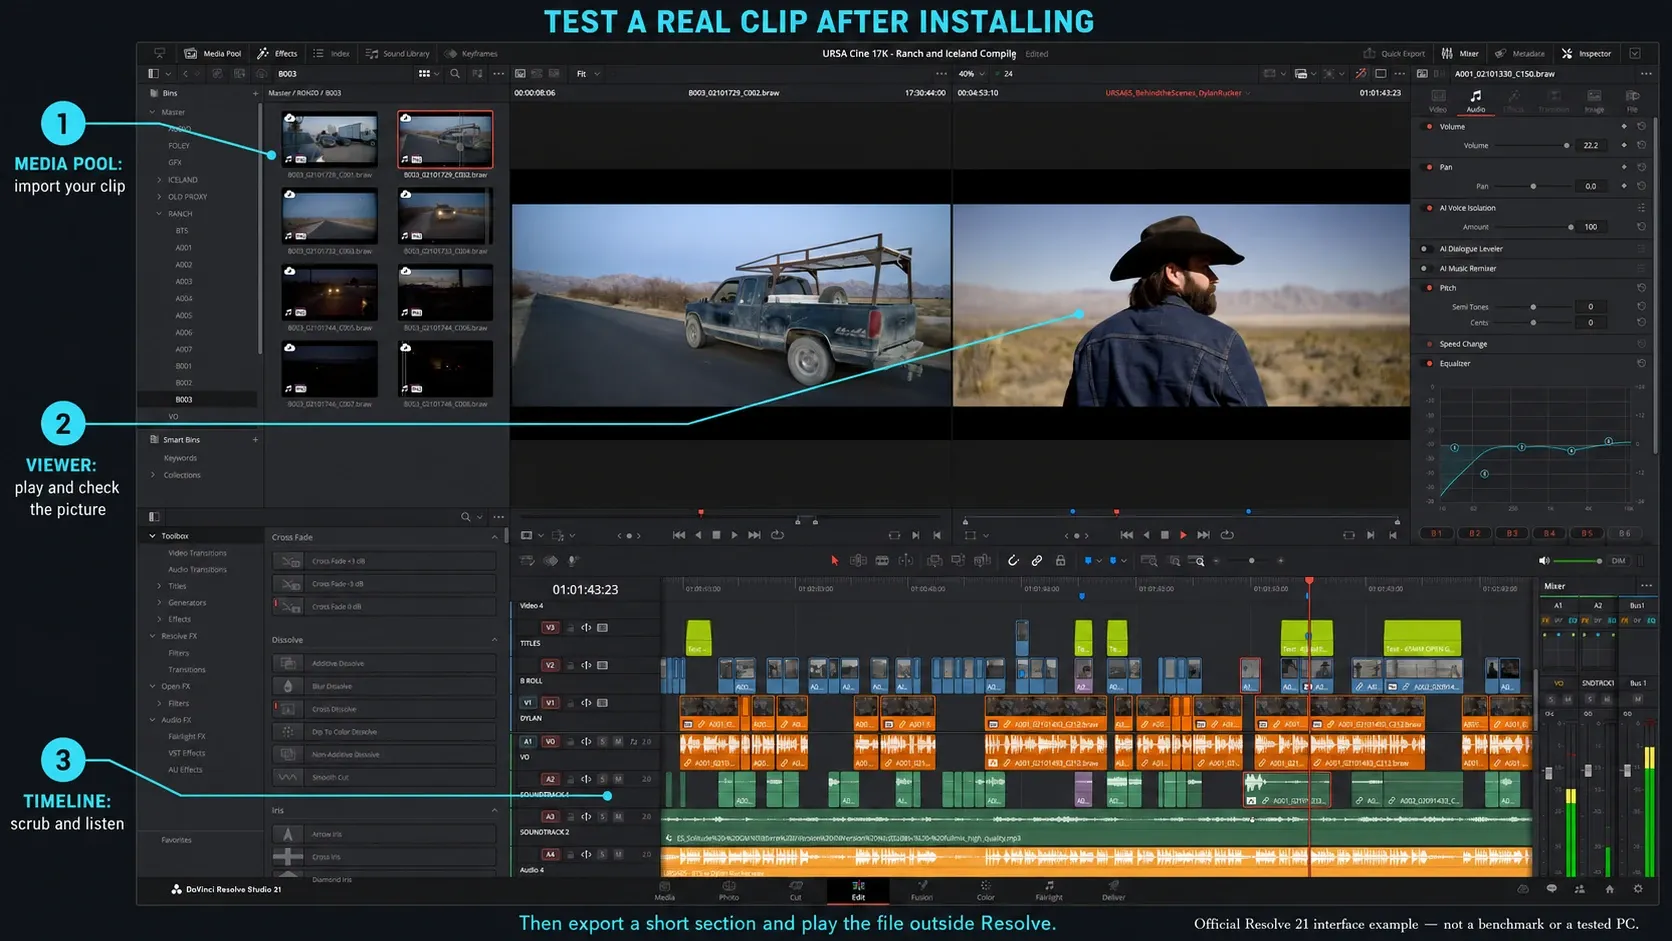The image size is (1672, 941).
Task: Switch to the Fairlight page
Action: 1049,890
